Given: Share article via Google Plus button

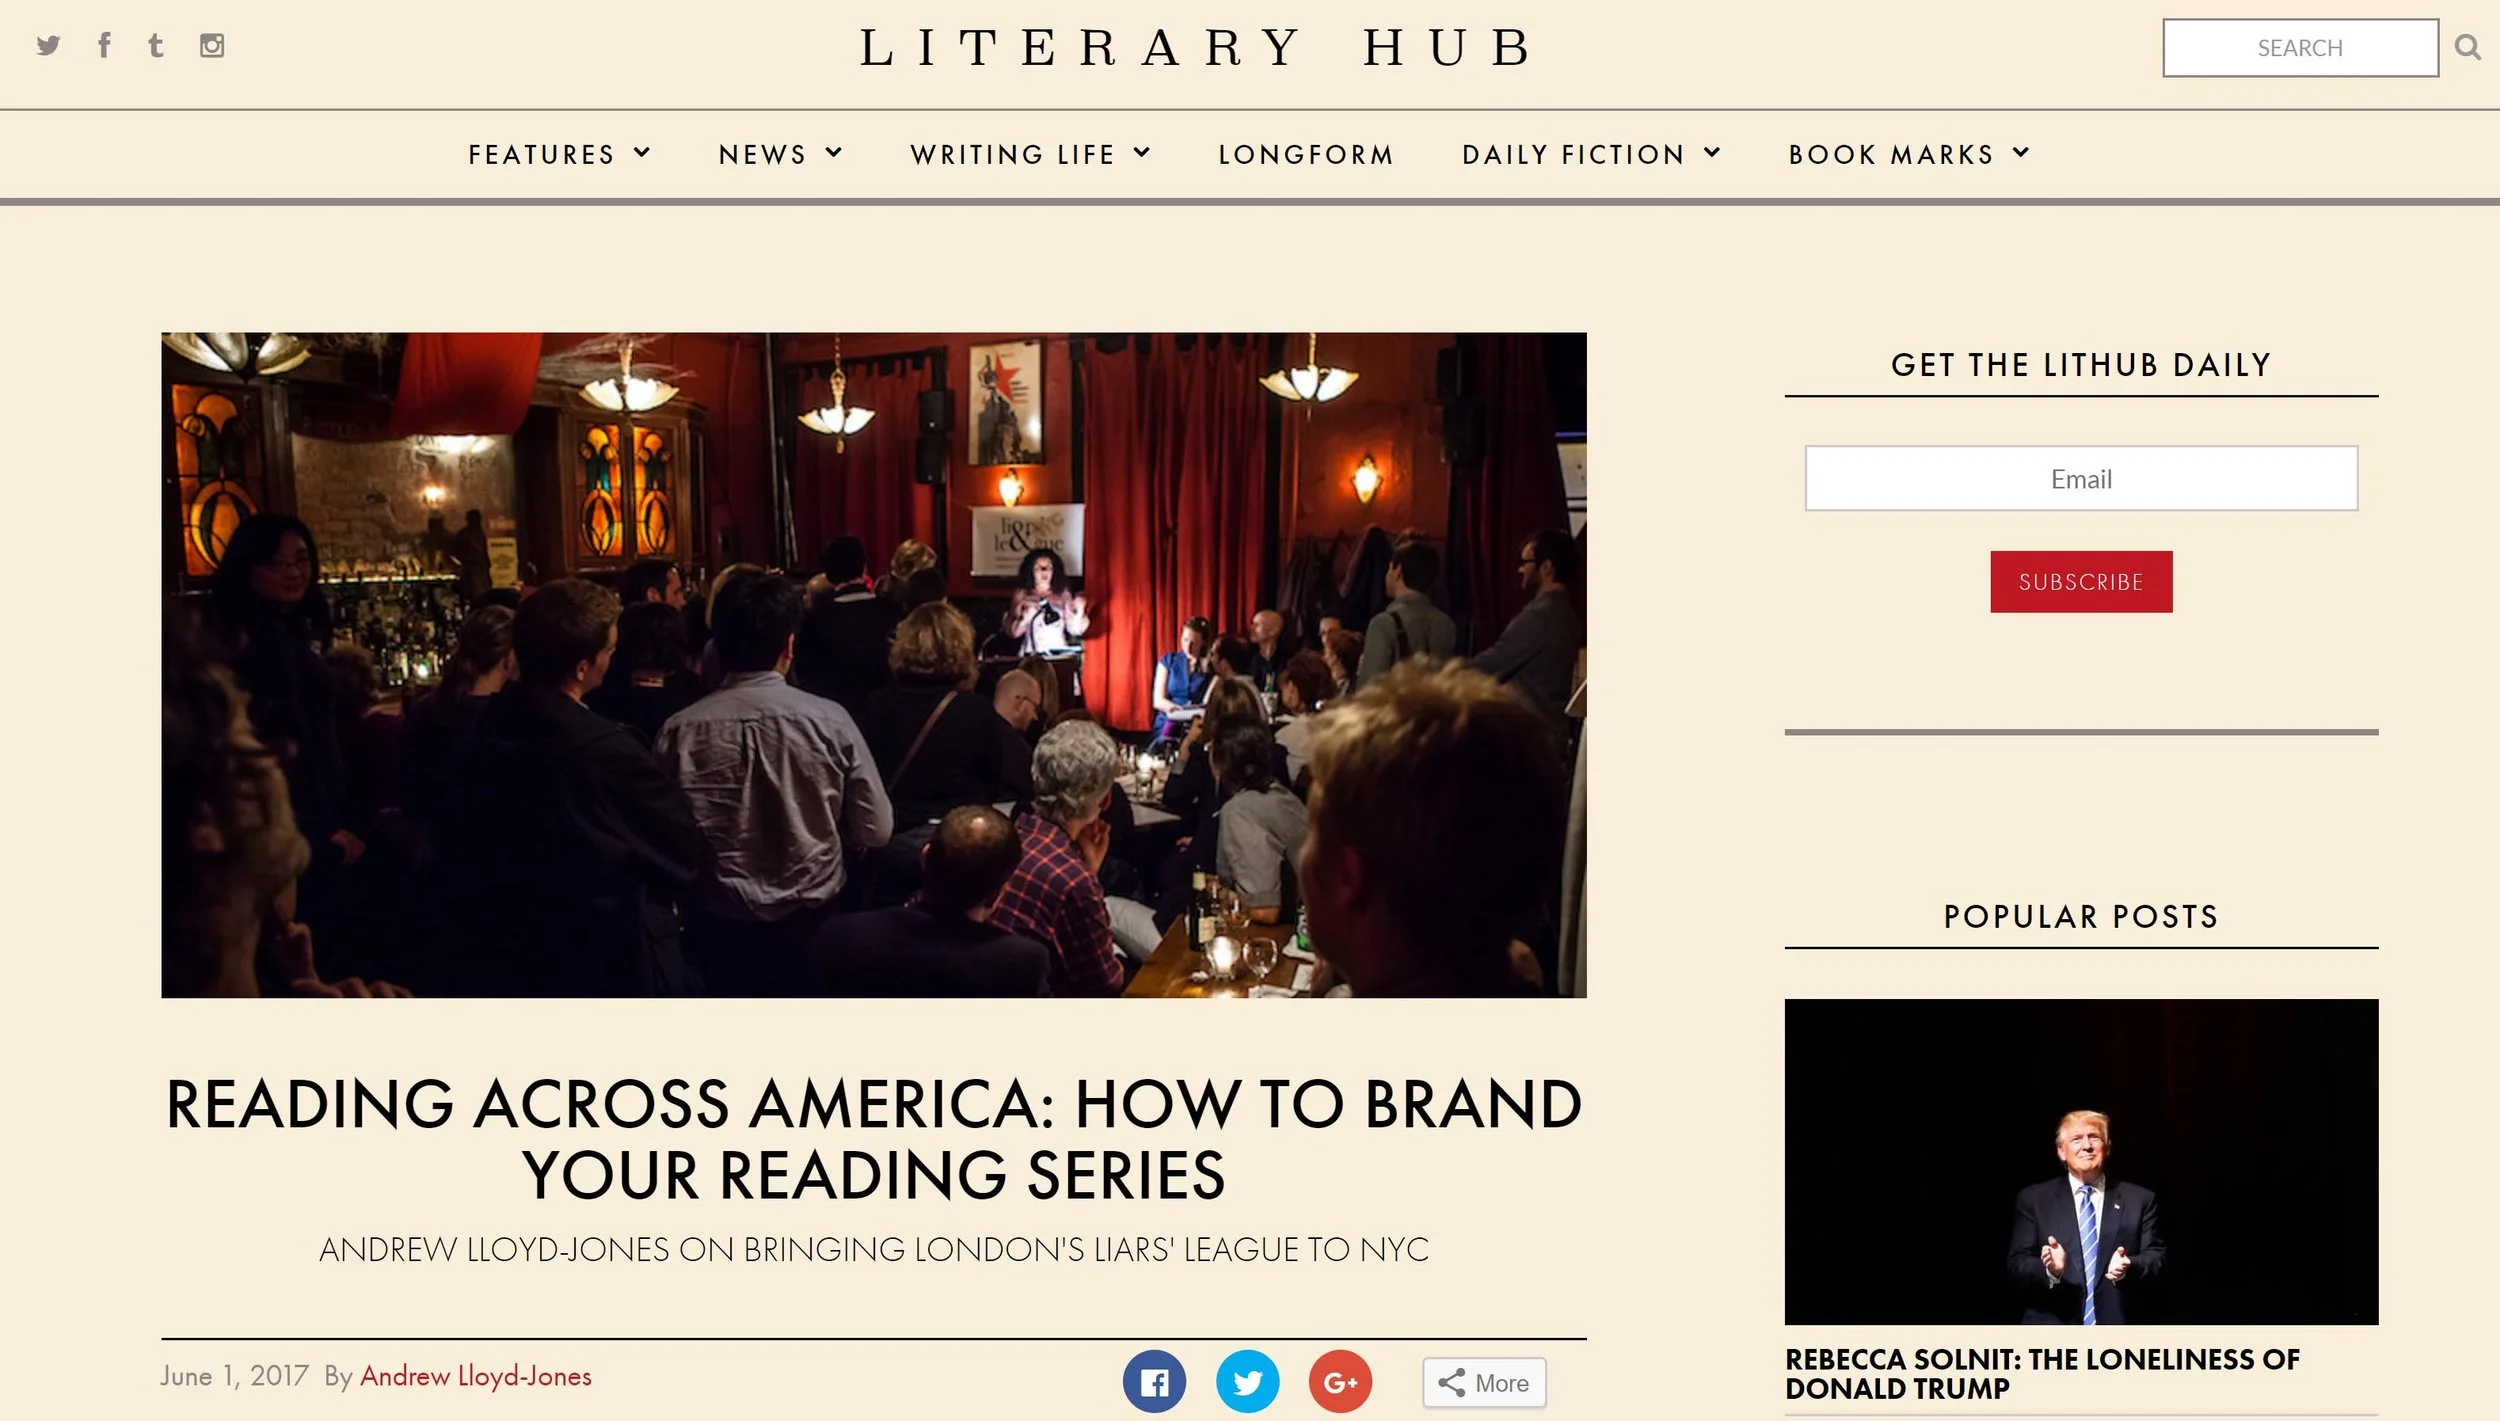Looking at the screenshot, I should pos(1340,1382).
